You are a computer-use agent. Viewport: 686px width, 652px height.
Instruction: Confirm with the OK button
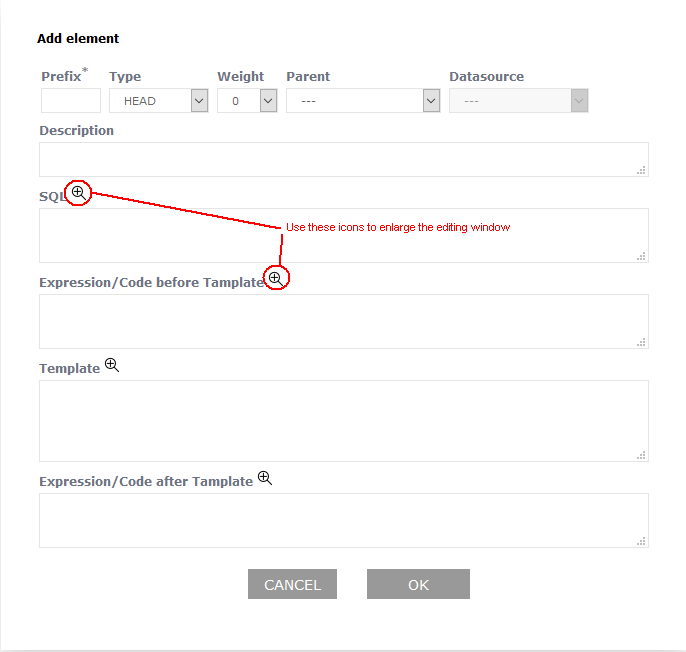click(418, 585)
